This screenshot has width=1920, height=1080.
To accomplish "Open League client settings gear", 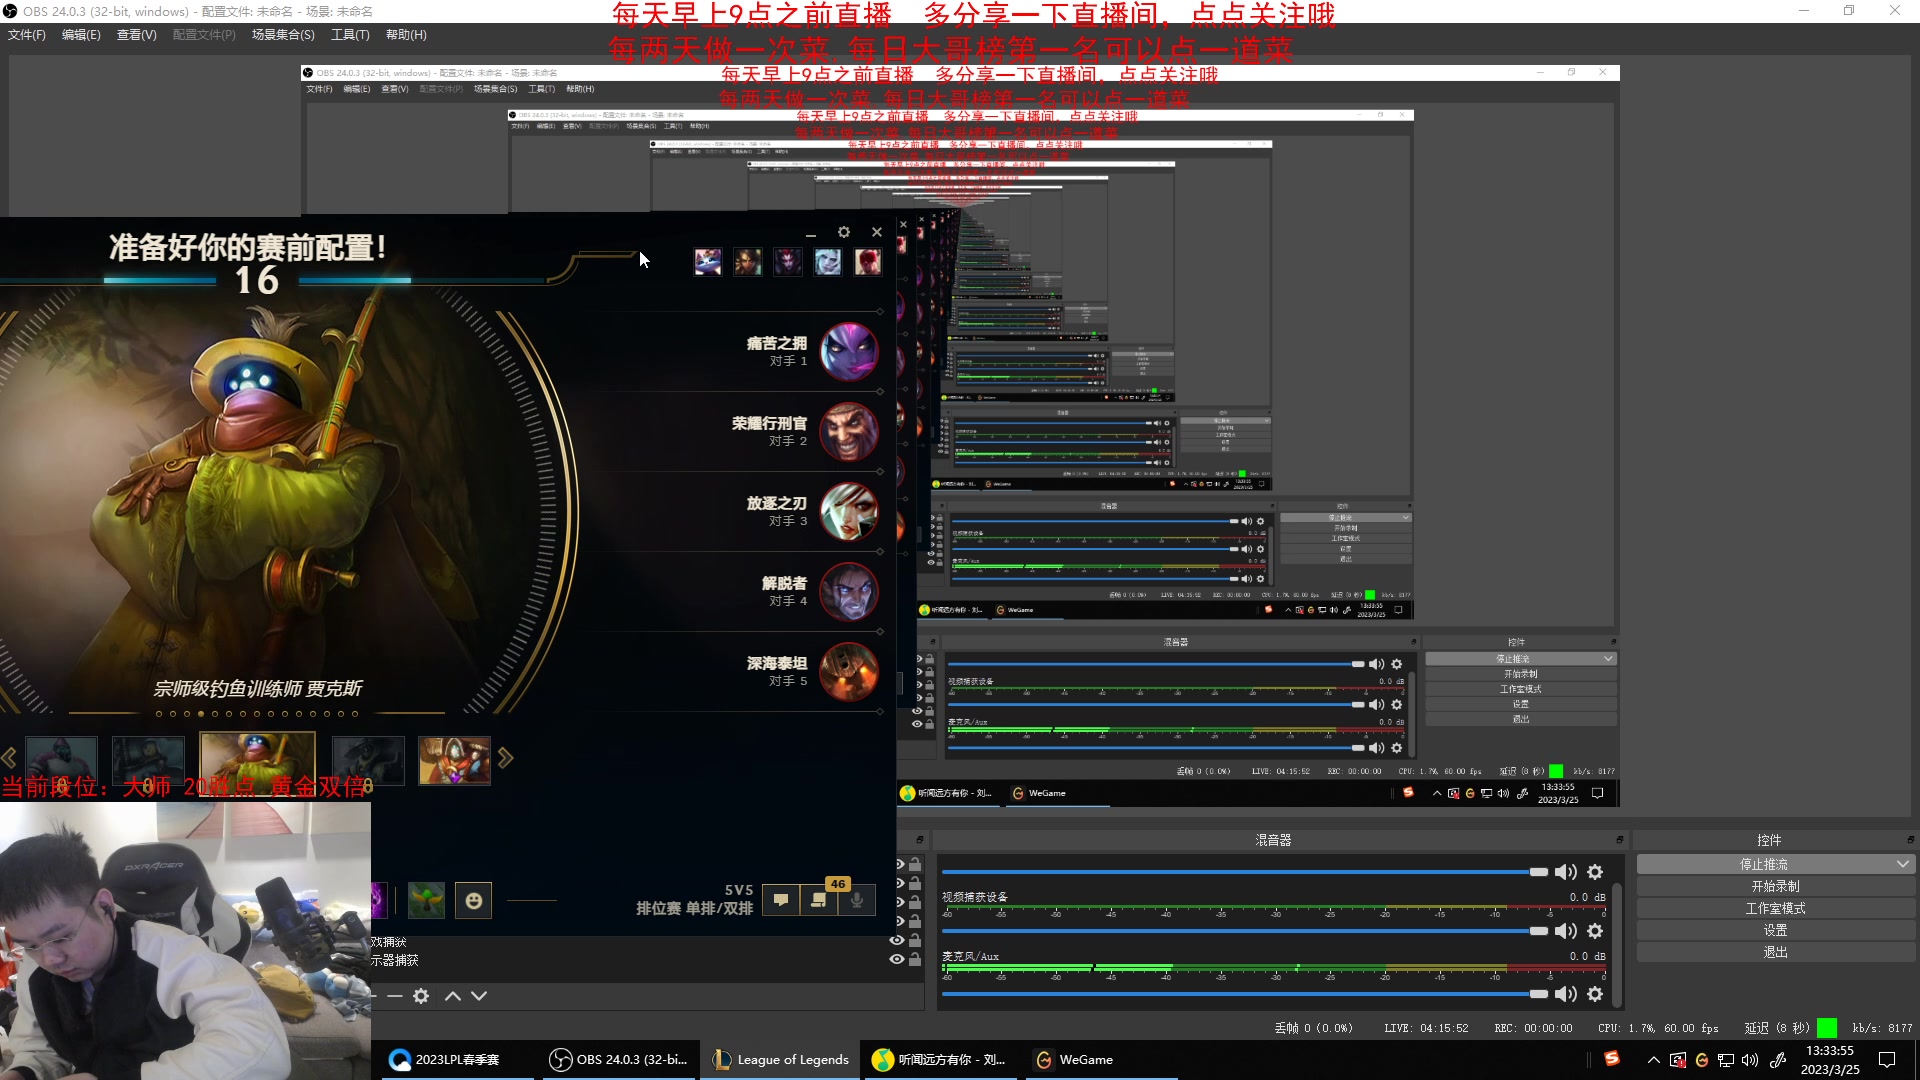I will point(844,232).
